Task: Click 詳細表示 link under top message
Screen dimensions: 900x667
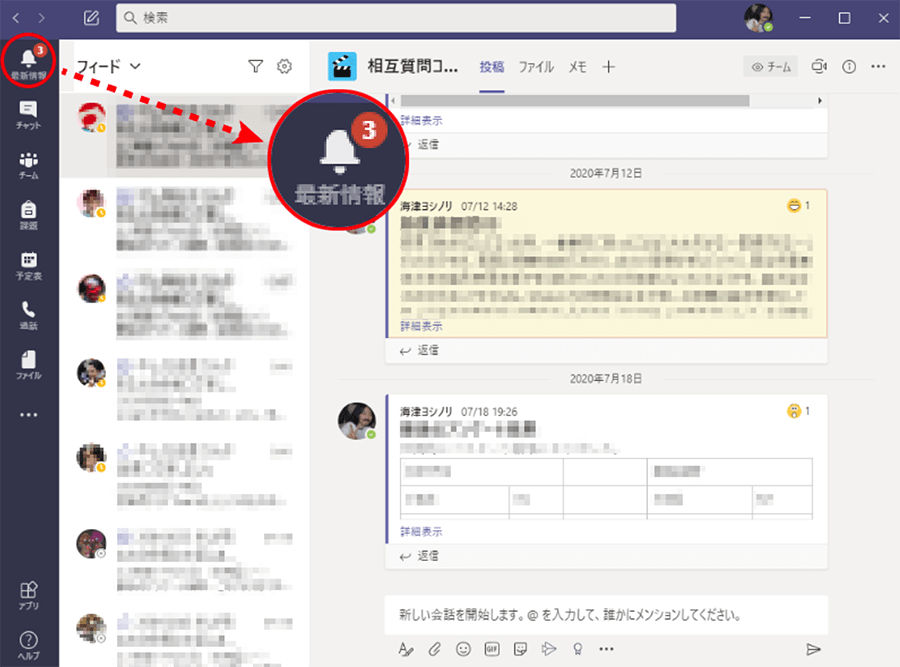Action: pyautogui.click(x=421, y=121)
